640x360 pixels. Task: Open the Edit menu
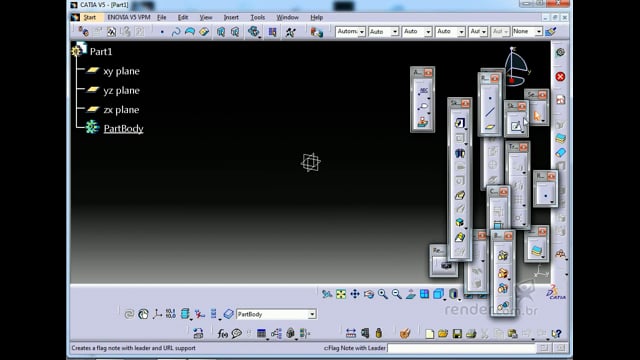coord(183,17)
